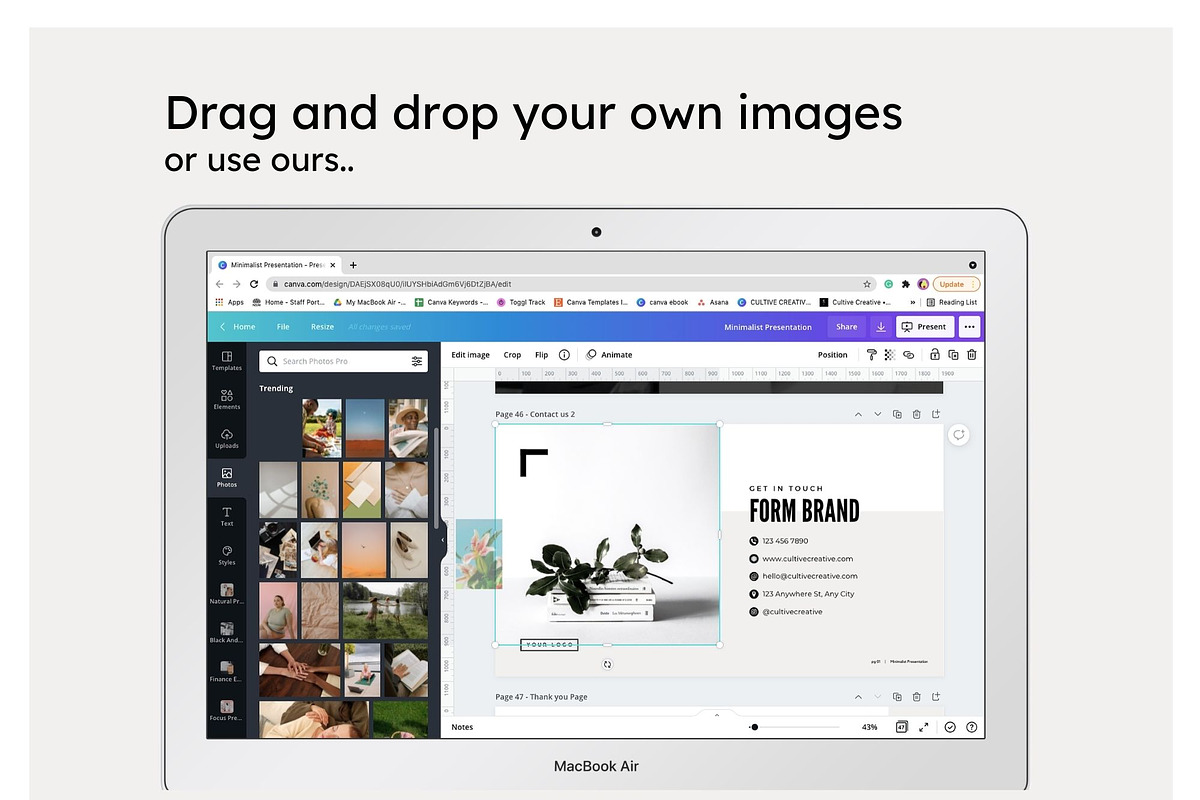Open the Position panel
1200x800 pixels.
tap(832, 355)
